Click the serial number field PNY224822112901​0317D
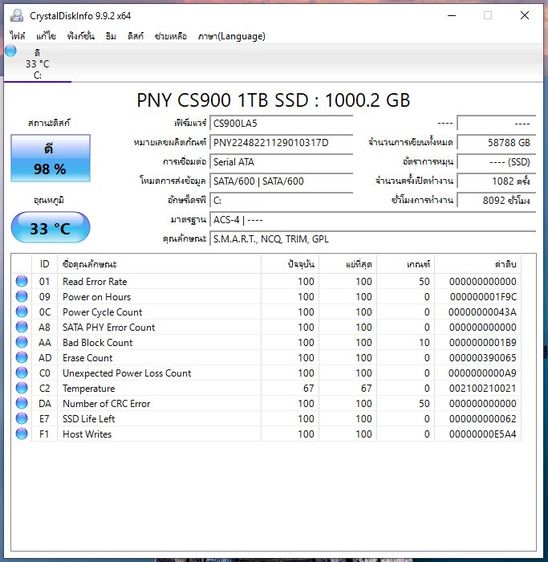 coord(281,143)
